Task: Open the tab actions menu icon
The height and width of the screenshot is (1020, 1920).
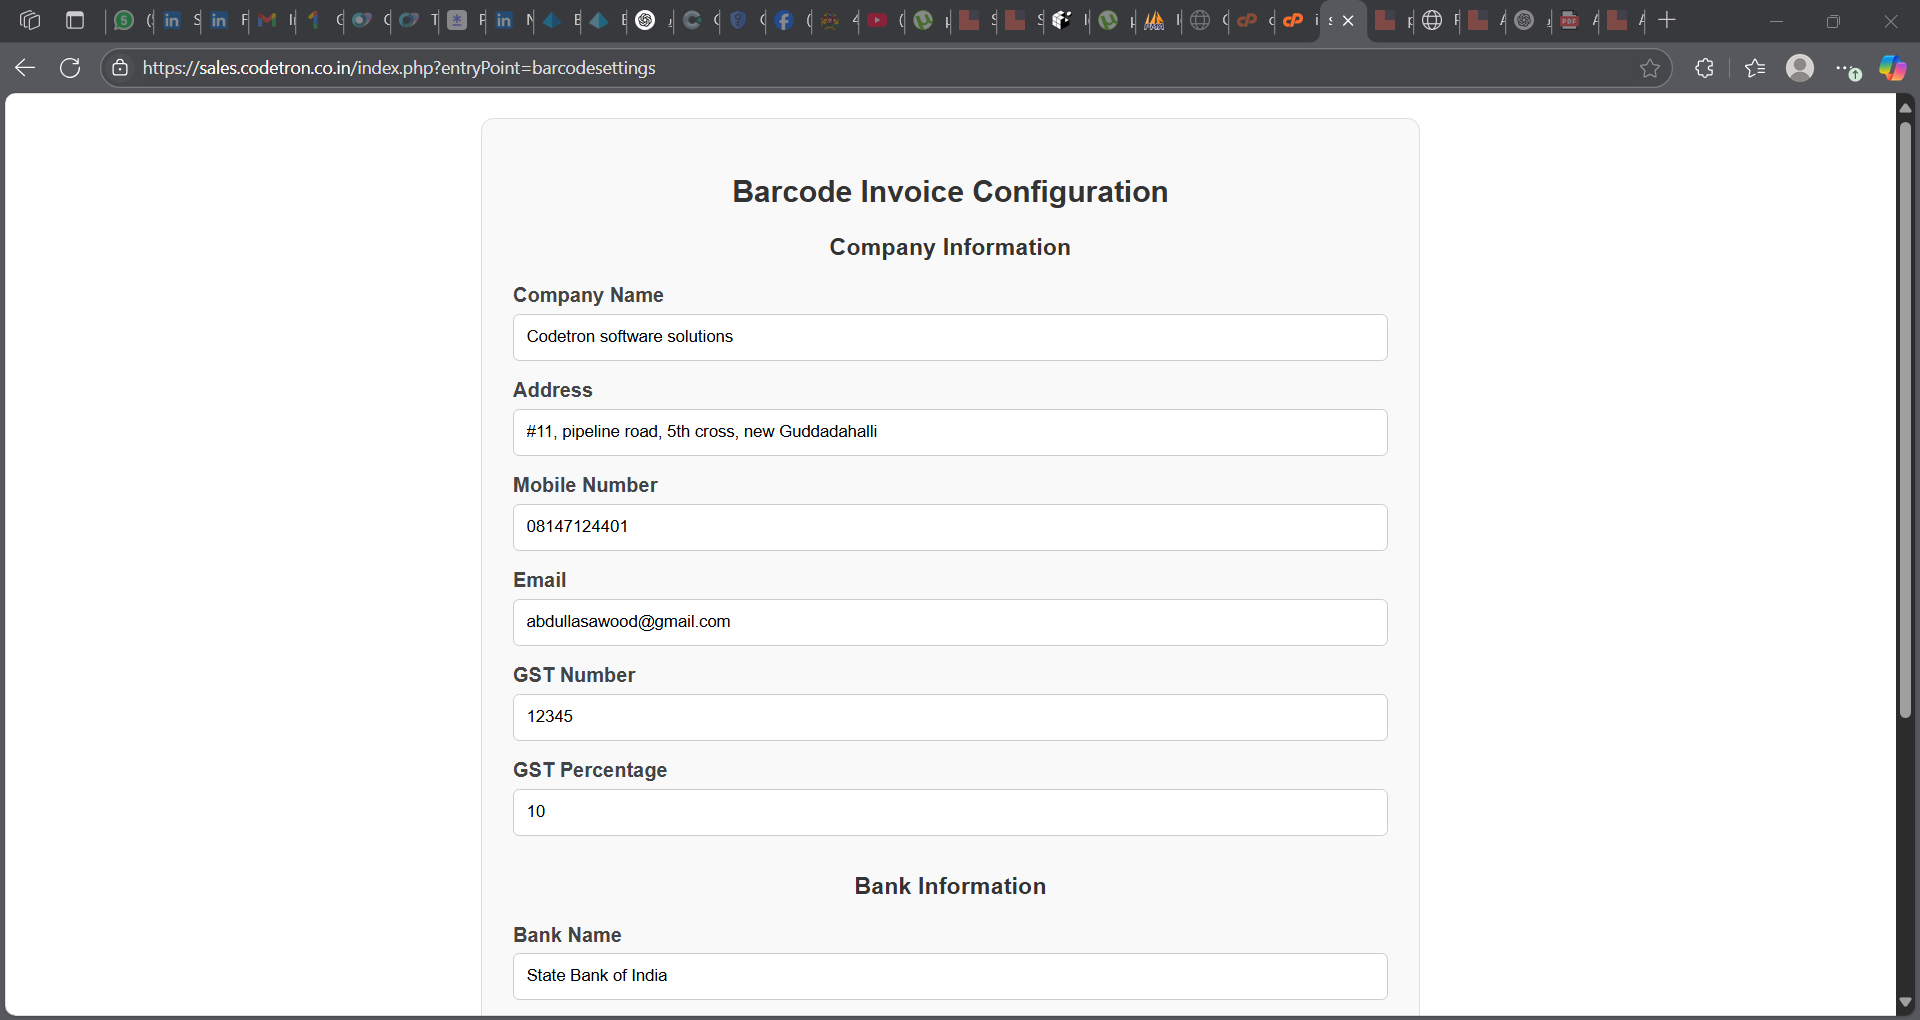Action: [75, 20]
